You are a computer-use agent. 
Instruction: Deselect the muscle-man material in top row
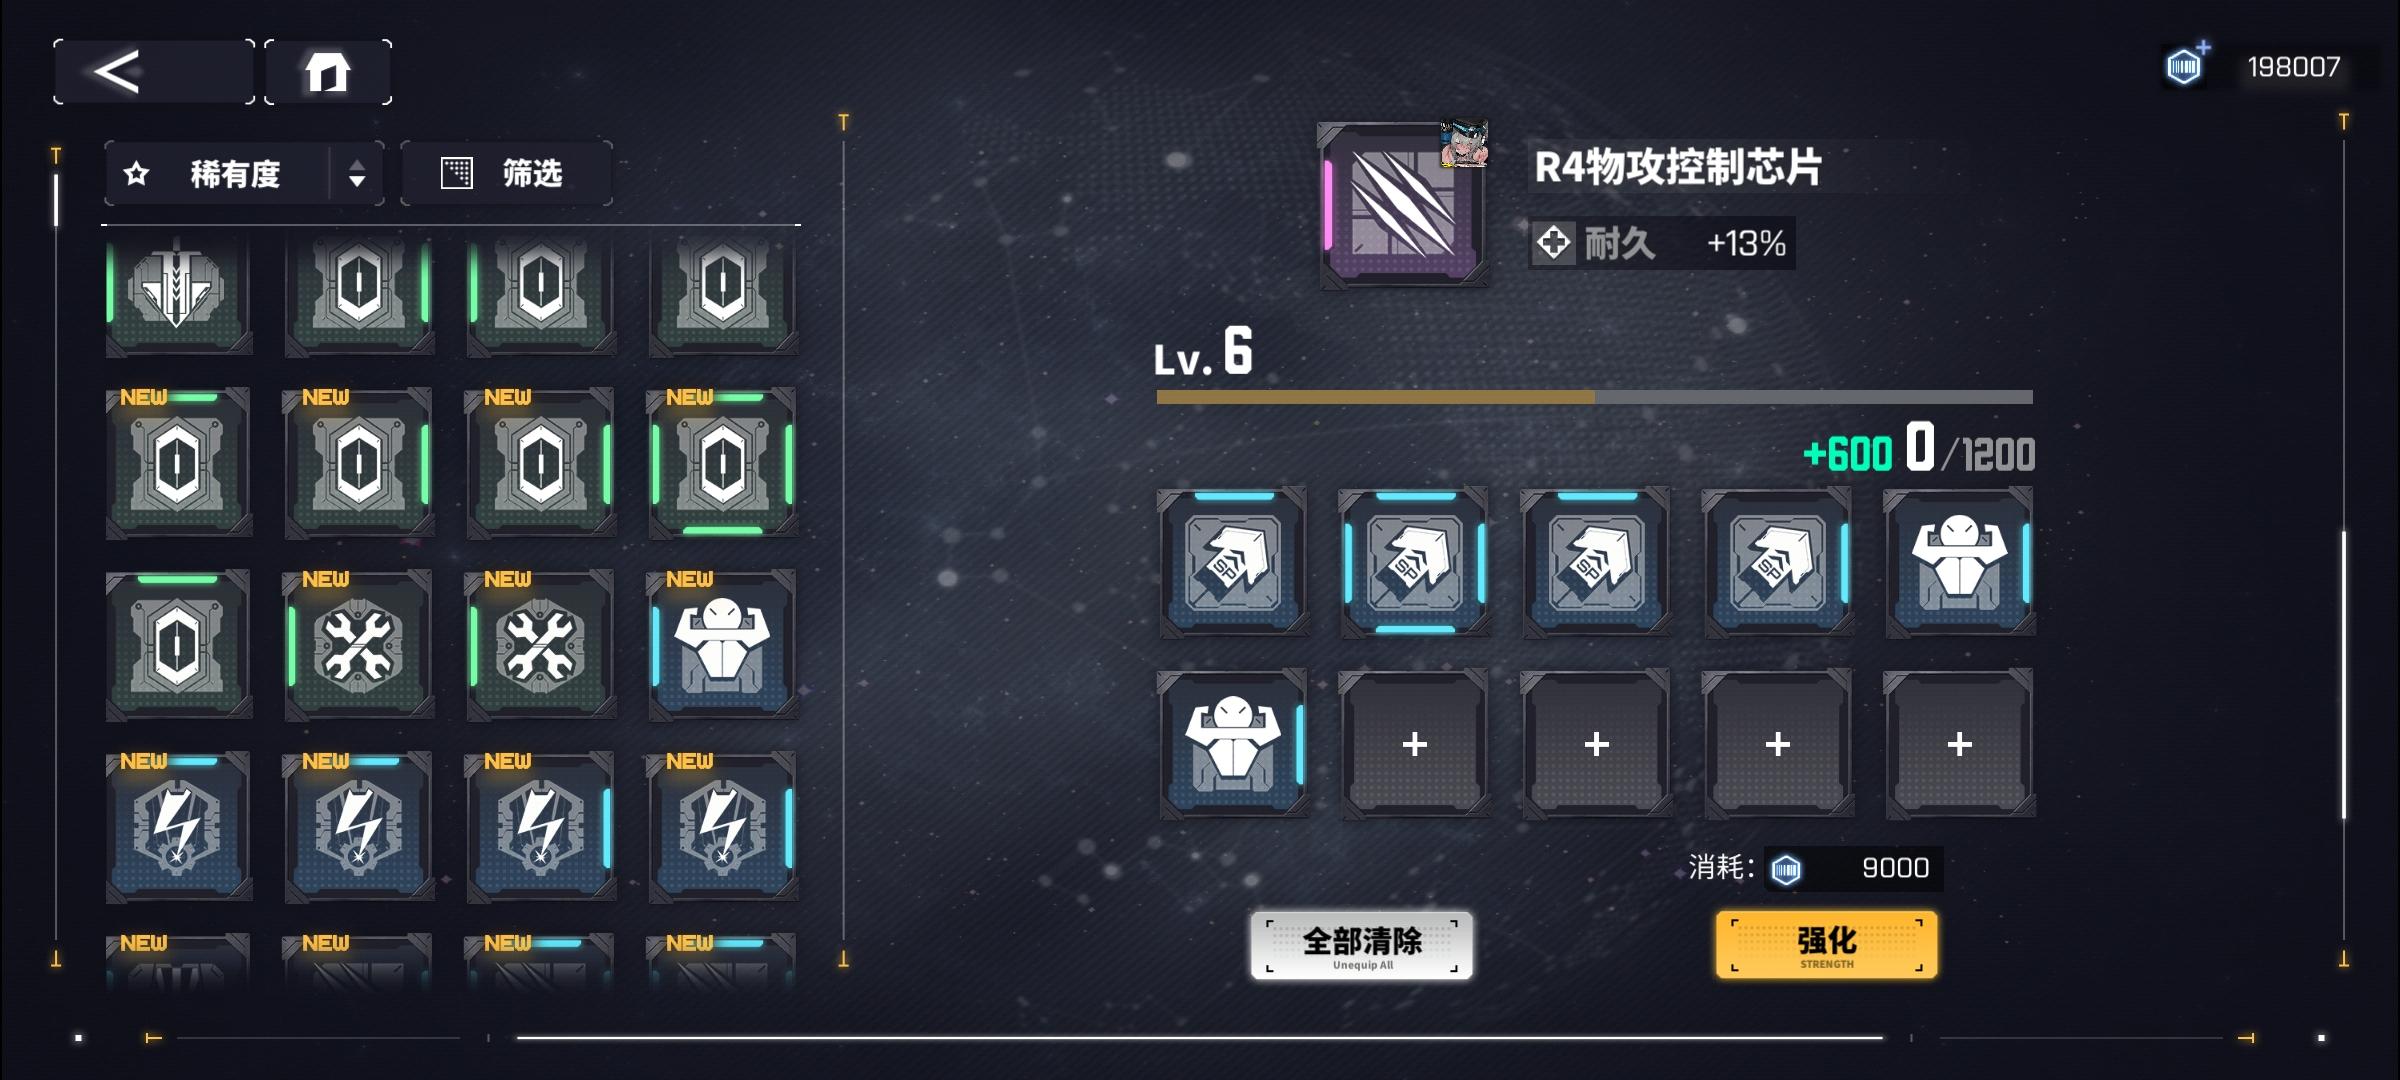pos(1960,562)
